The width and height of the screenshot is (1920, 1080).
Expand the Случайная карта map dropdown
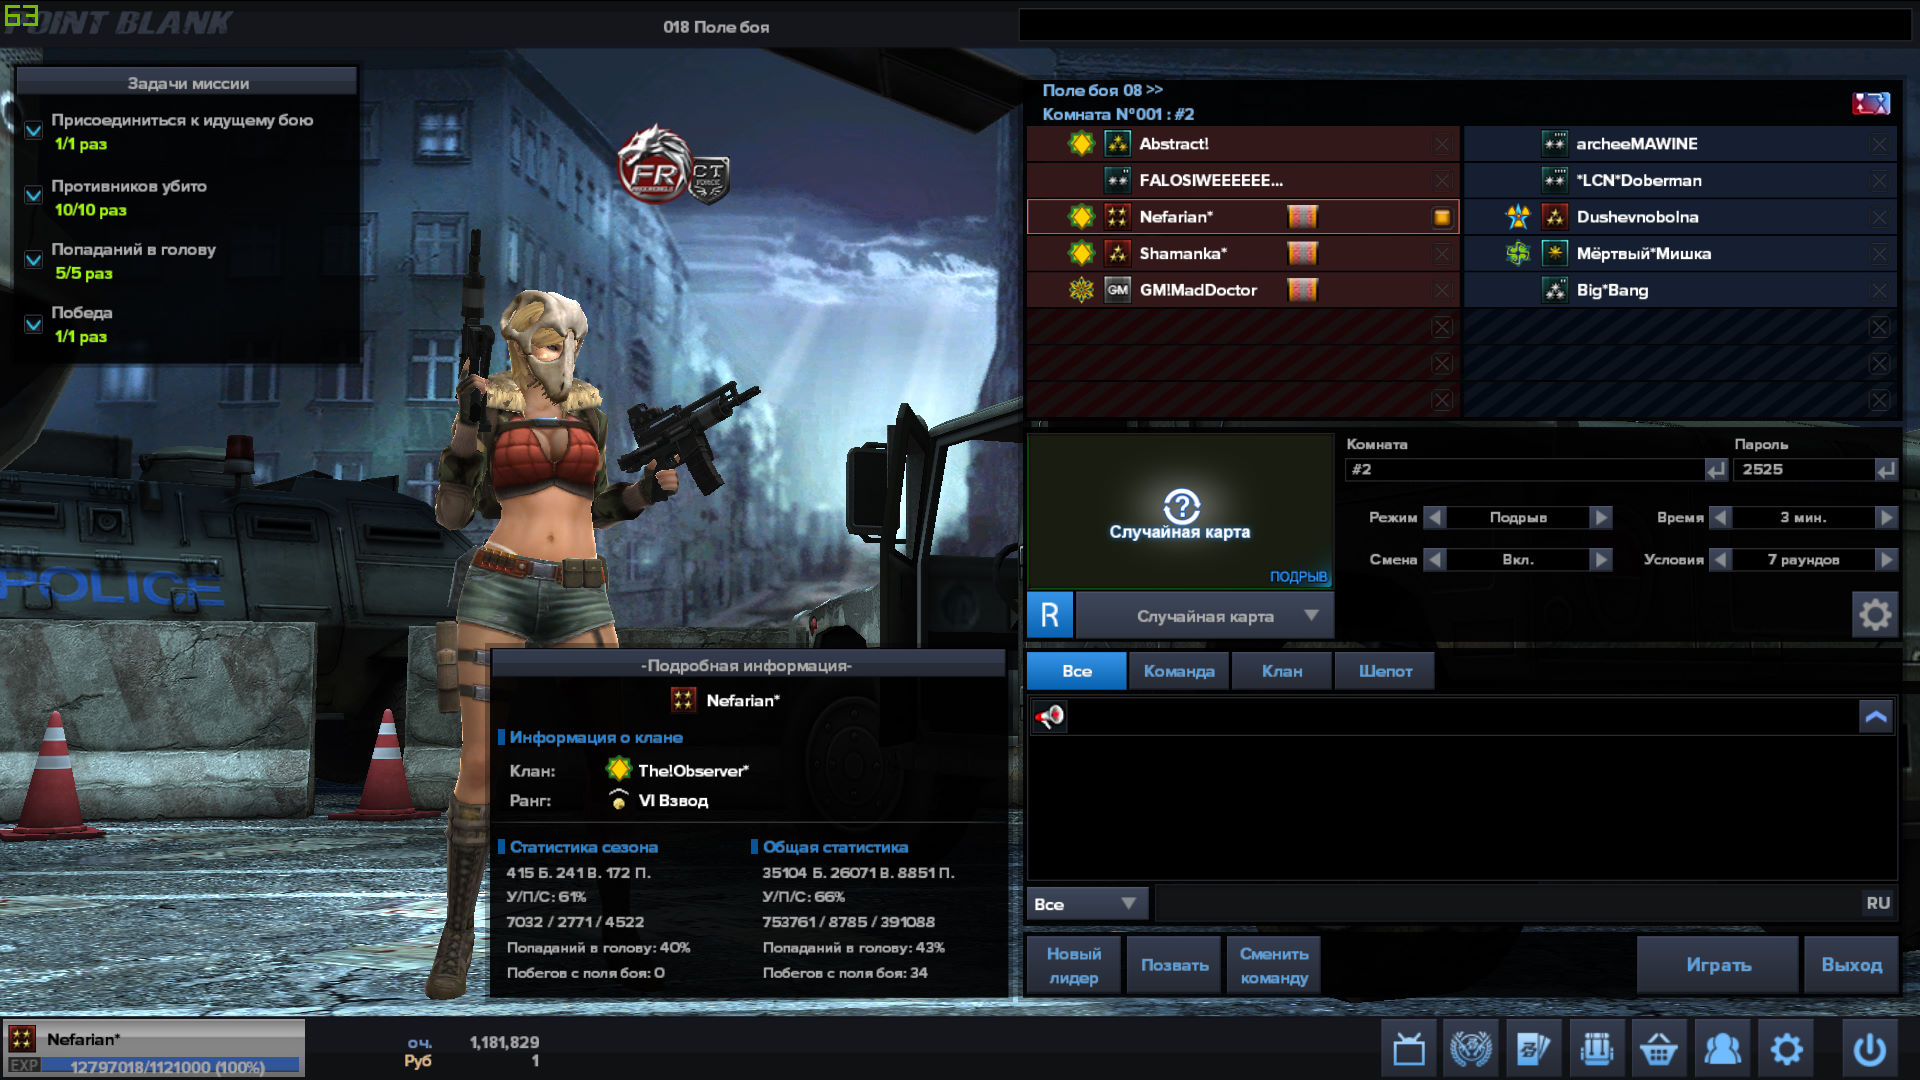(x=1310, y=616)
